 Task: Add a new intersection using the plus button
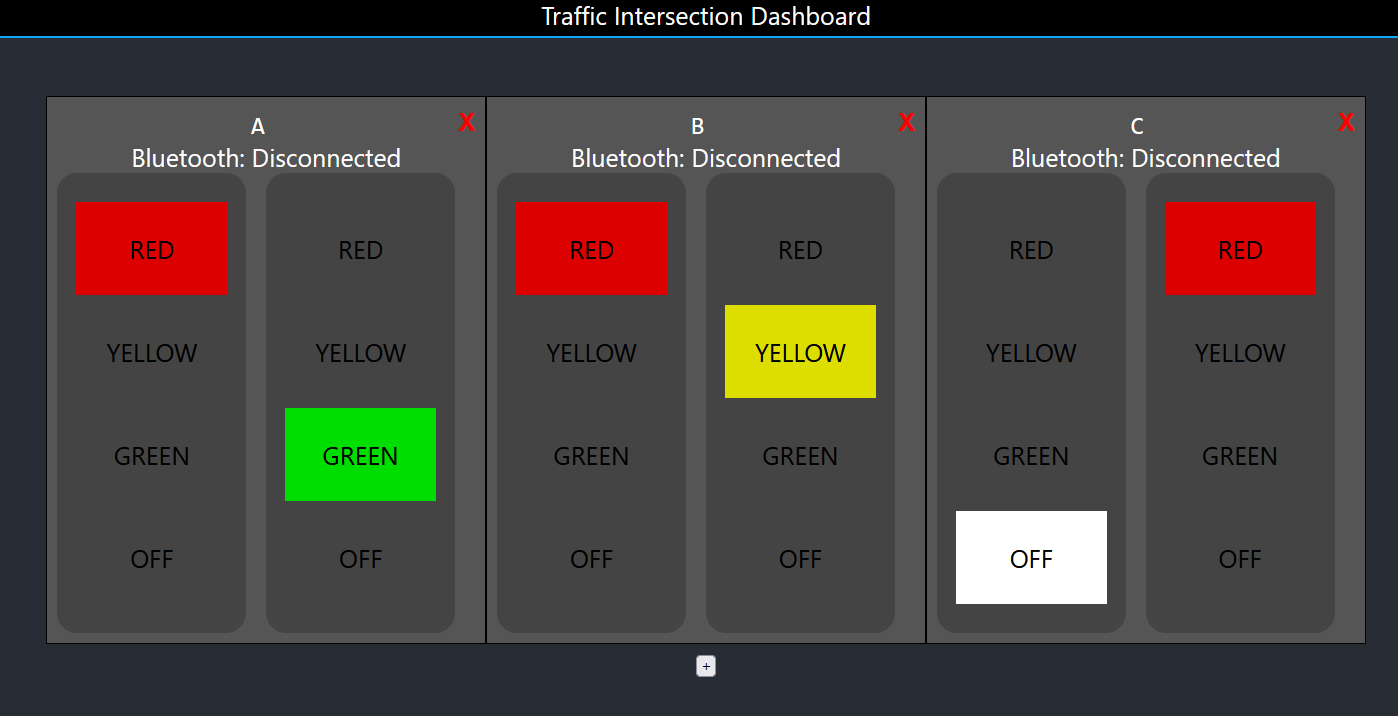705,665
